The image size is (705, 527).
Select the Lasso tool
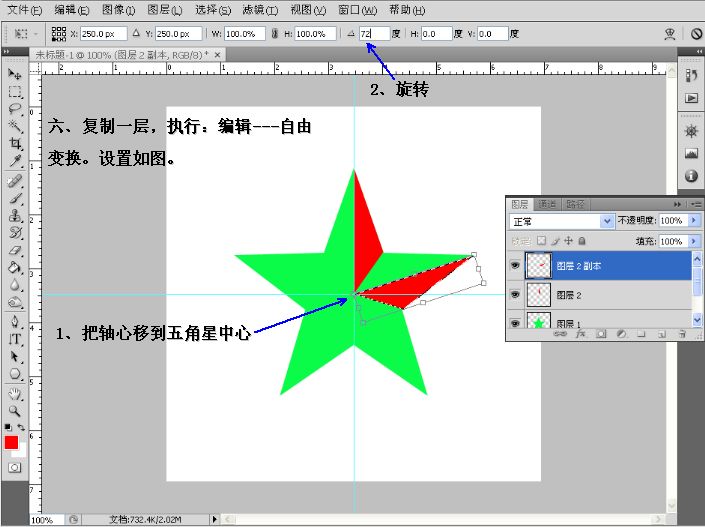15,109
